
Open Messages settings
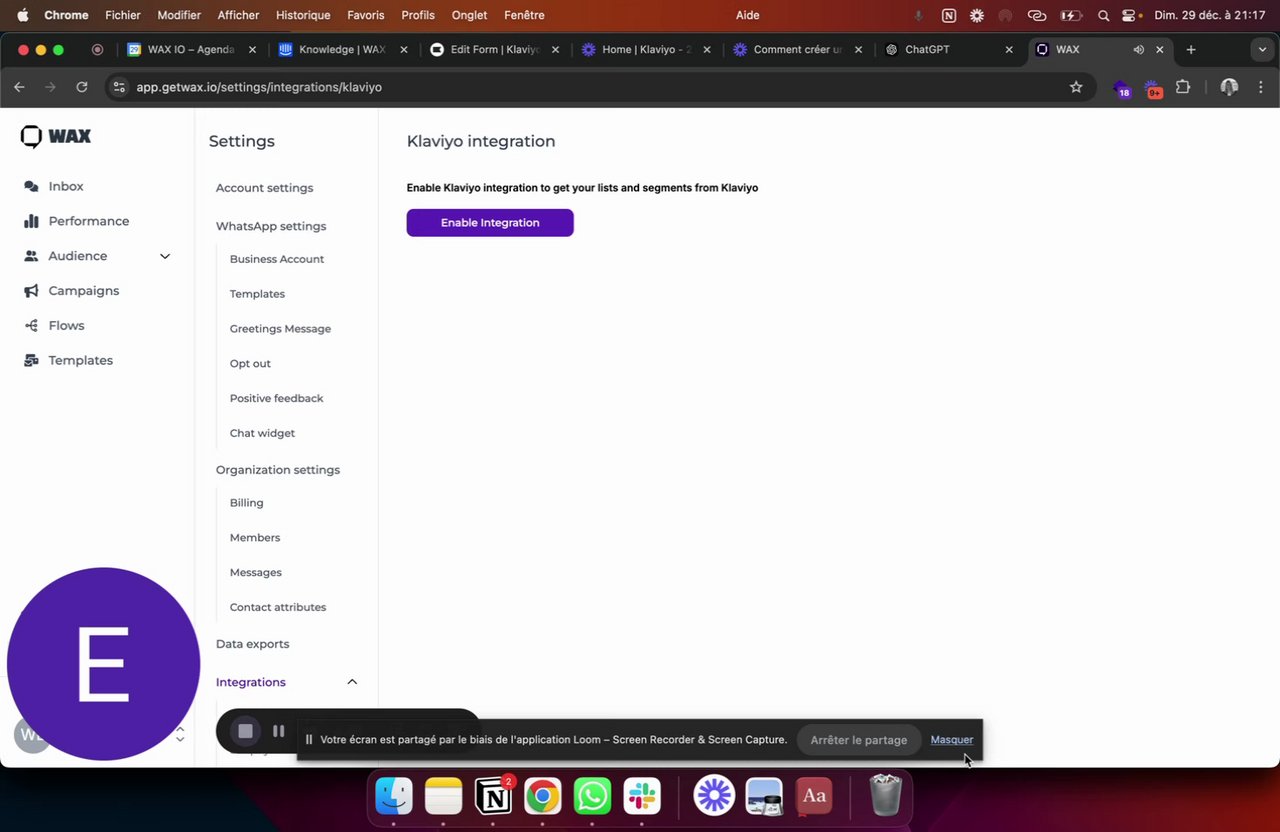[255, 573]
